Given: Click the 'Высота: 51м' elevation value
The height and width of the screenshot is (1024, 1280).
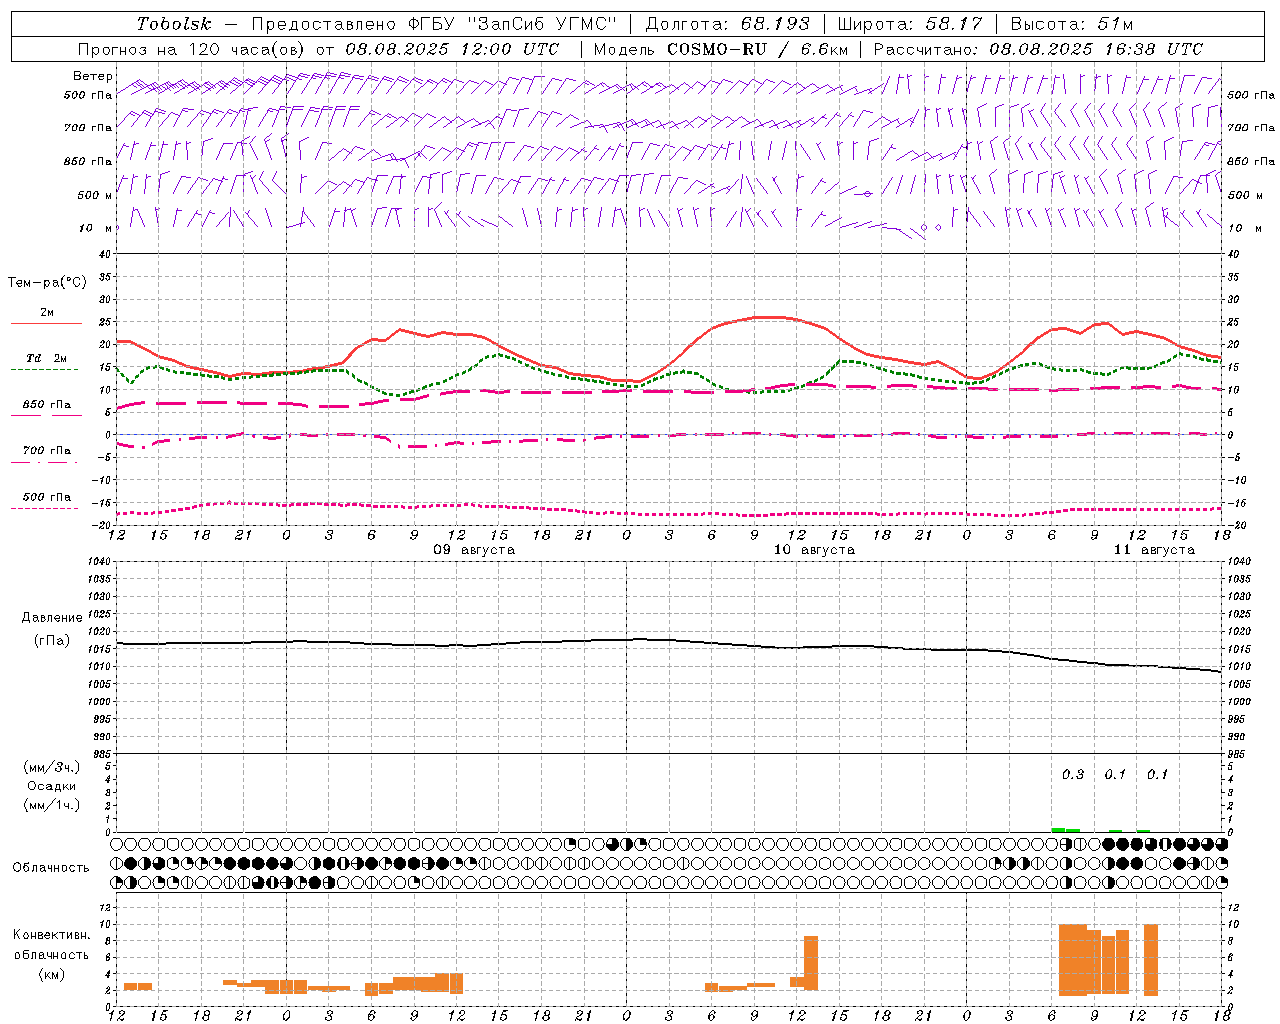Looking at the screenshot, I should (x=1072, y=24).
